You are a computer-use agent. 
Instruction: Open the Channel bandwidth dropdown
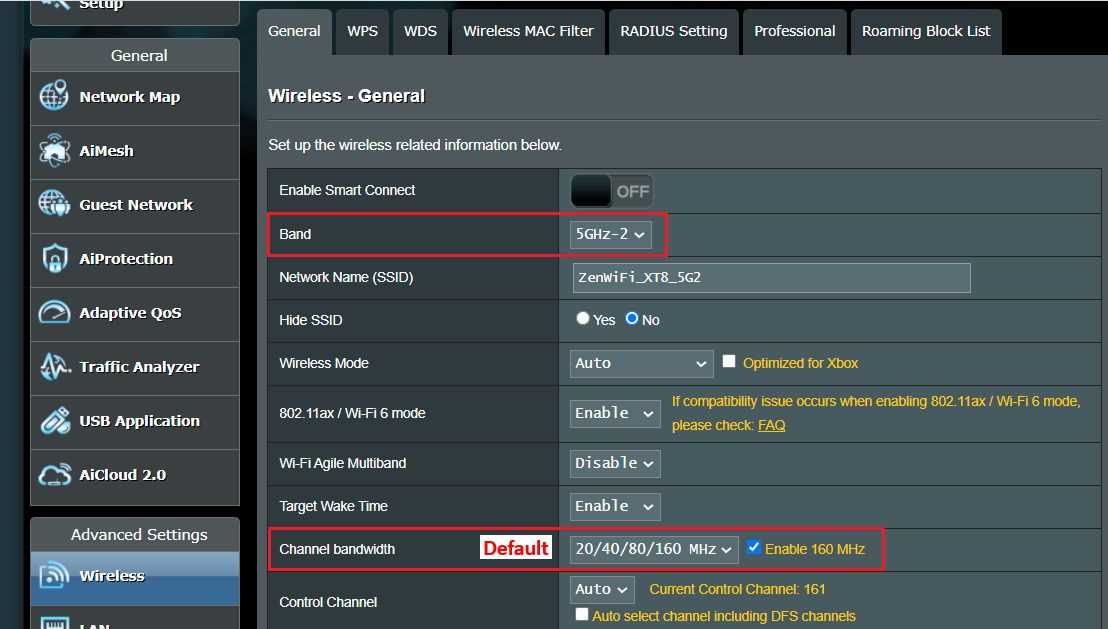click(x=654, y=550)
